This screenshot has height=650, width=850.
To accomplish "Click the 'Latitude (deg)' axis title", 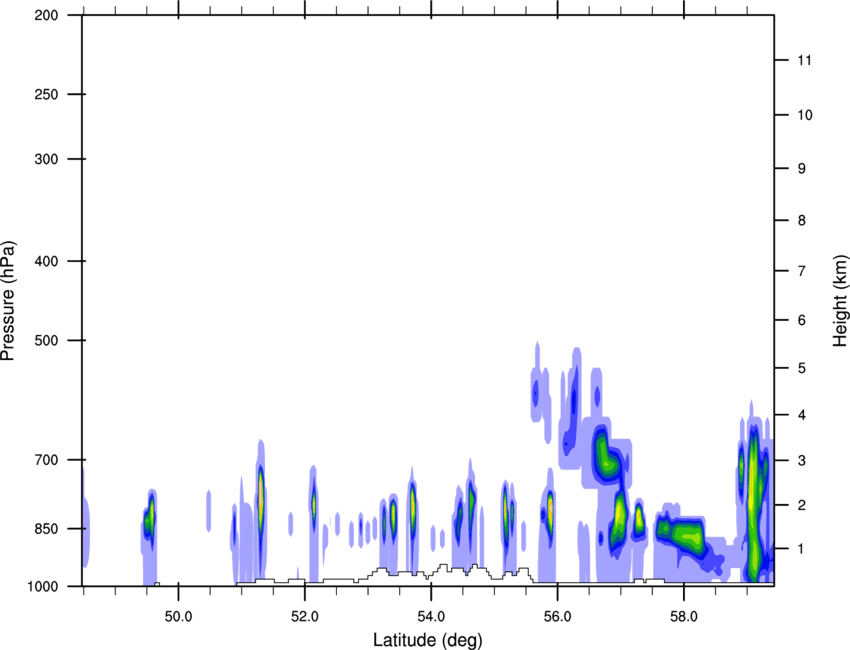I will [x=427, y=640].
